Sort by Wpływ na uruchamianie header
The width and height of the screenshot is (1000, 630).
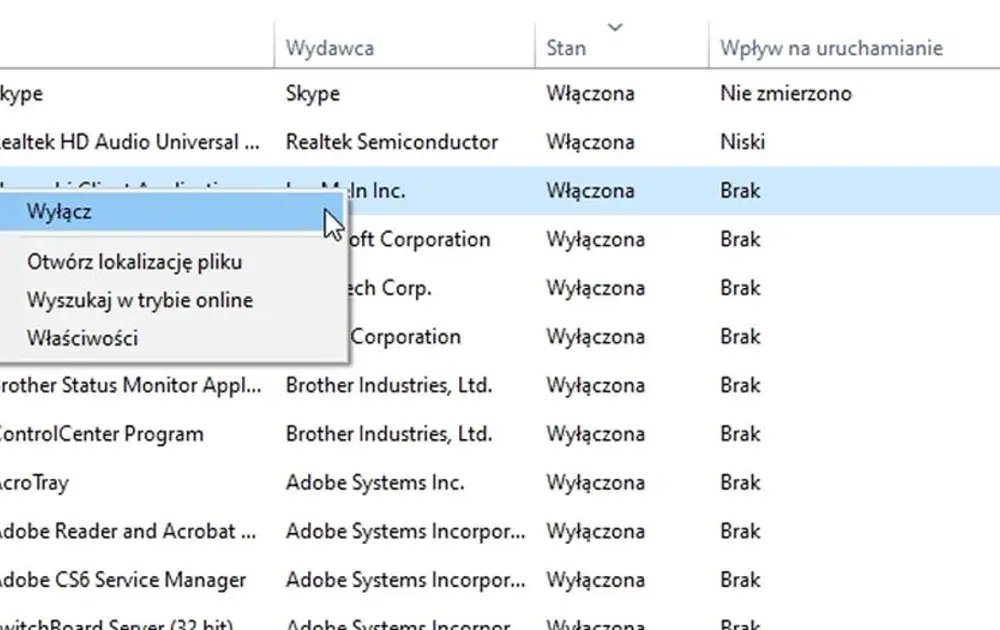831,48
